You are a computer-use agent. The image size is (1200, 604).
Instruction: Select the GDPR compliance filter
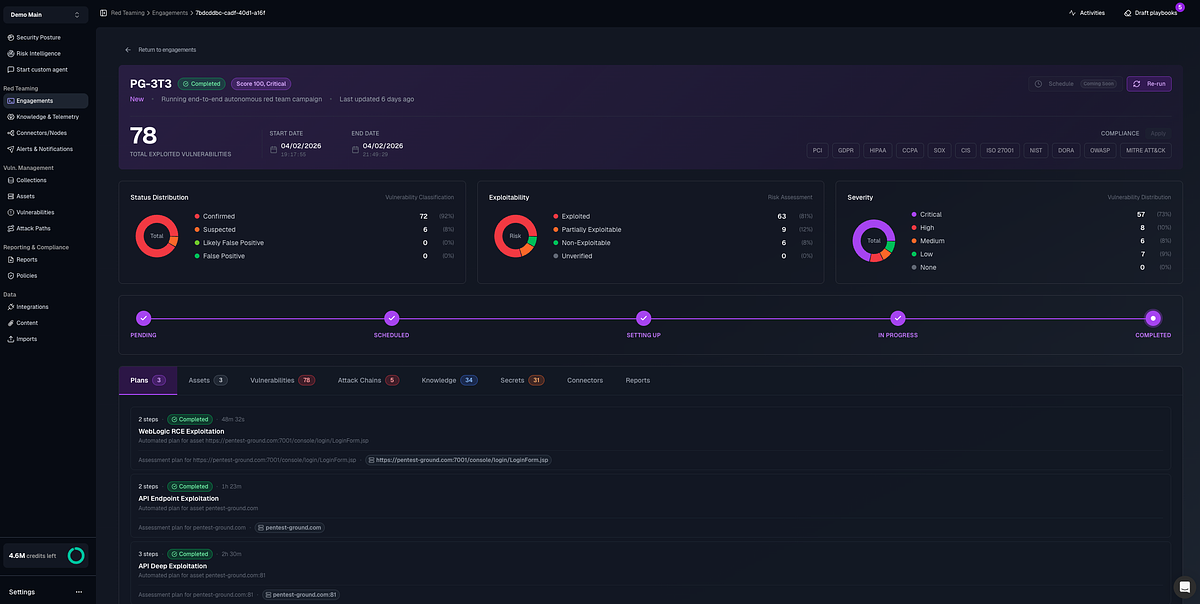point(848,150)
